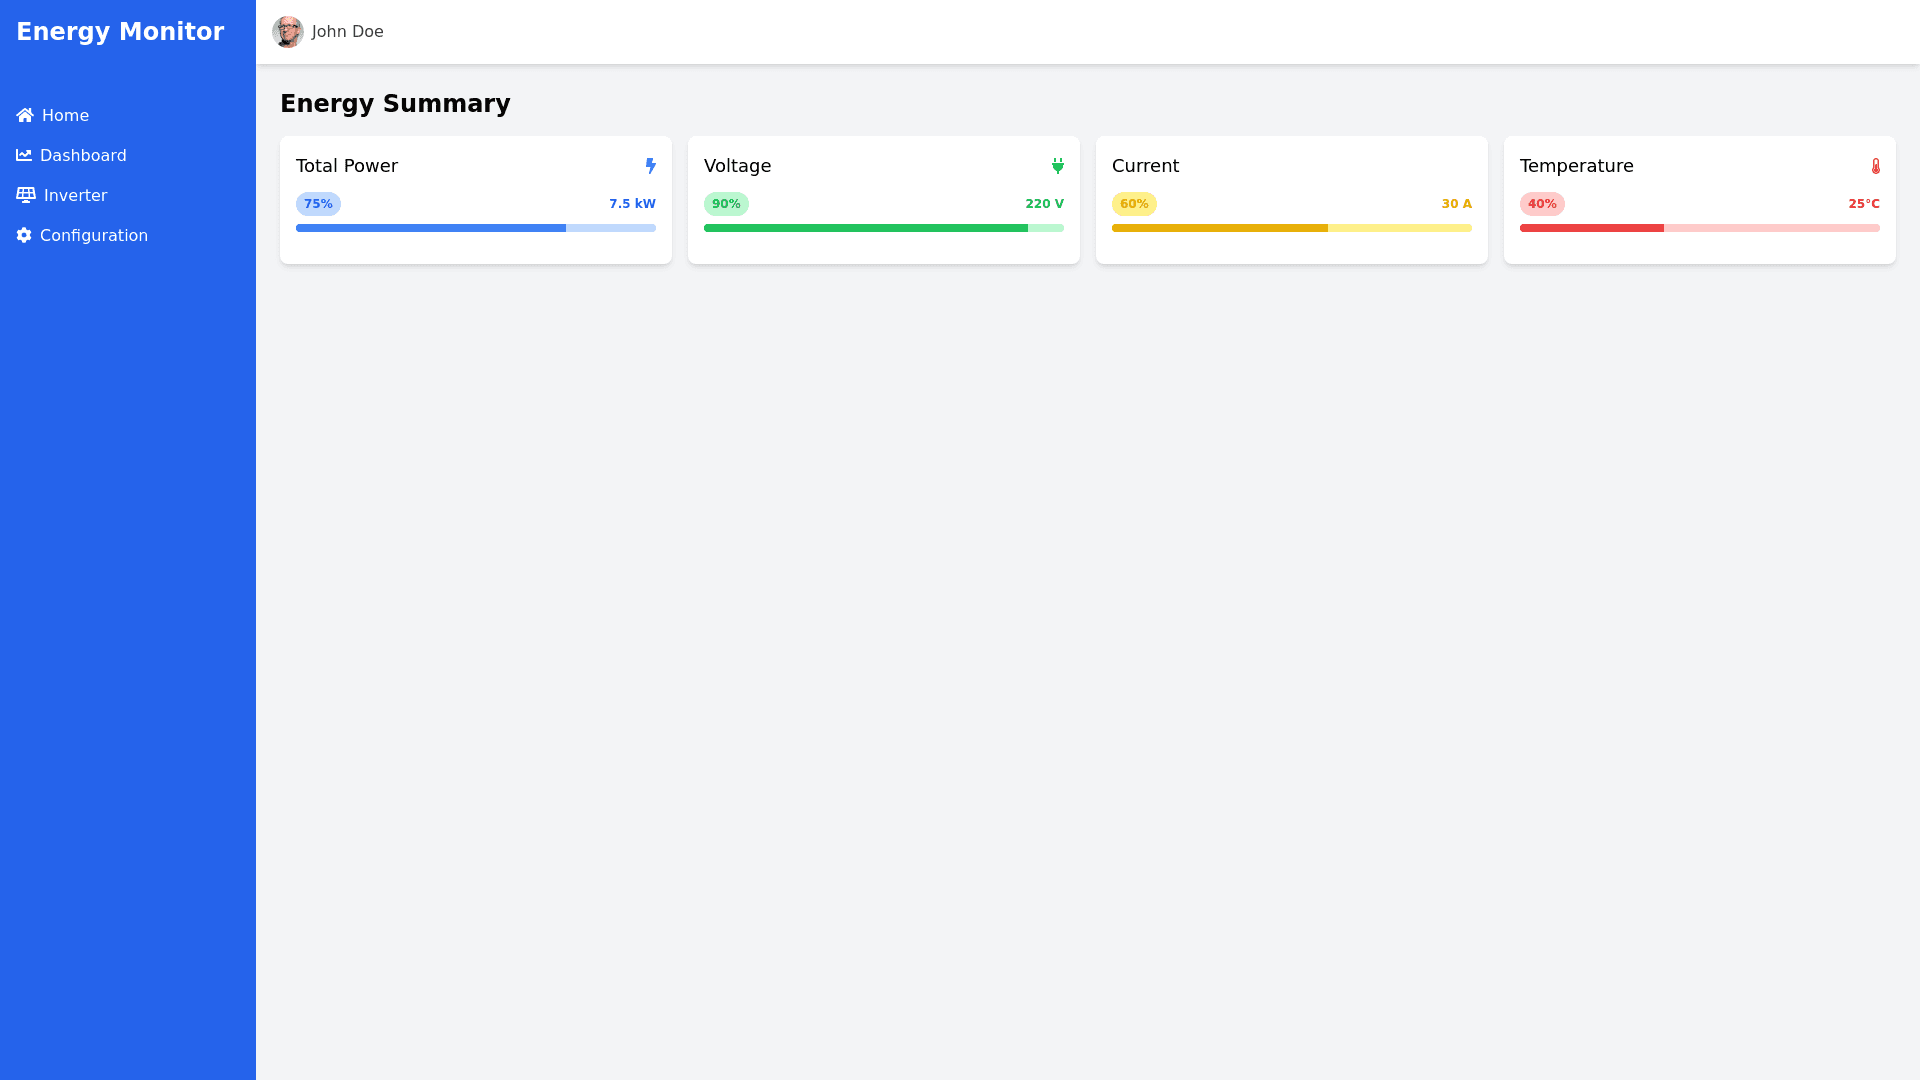This screenshot has width=1920, height=1080.
Task: Open Configuration from the sidebar
Action: click(93, 236)
